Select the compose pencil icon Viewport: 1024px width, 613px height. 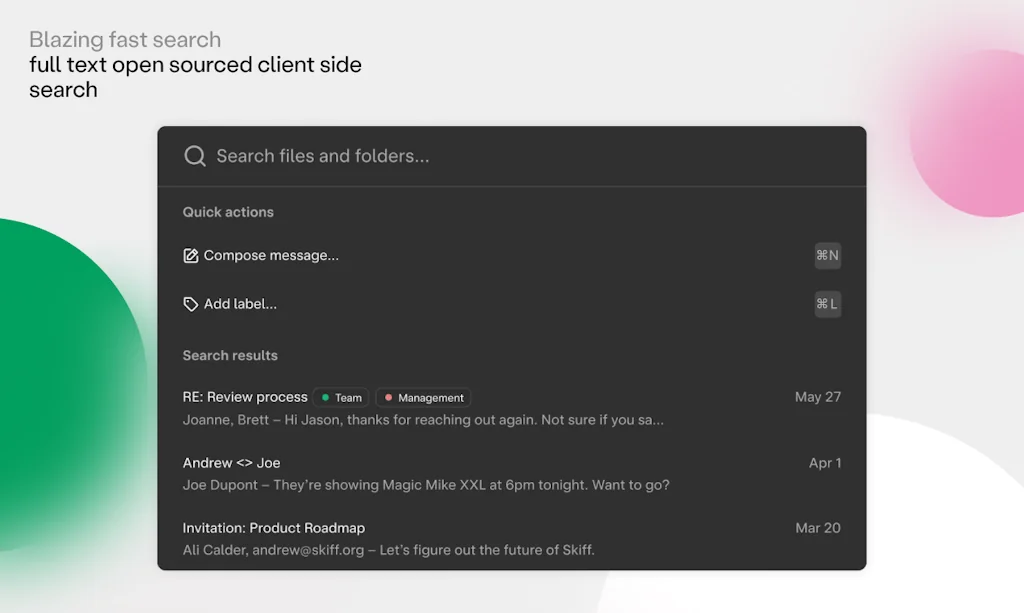191,255
